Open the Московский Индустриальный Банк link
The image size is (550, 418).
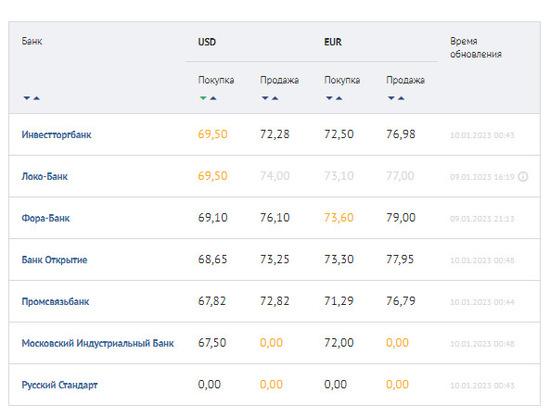point(98,343)
